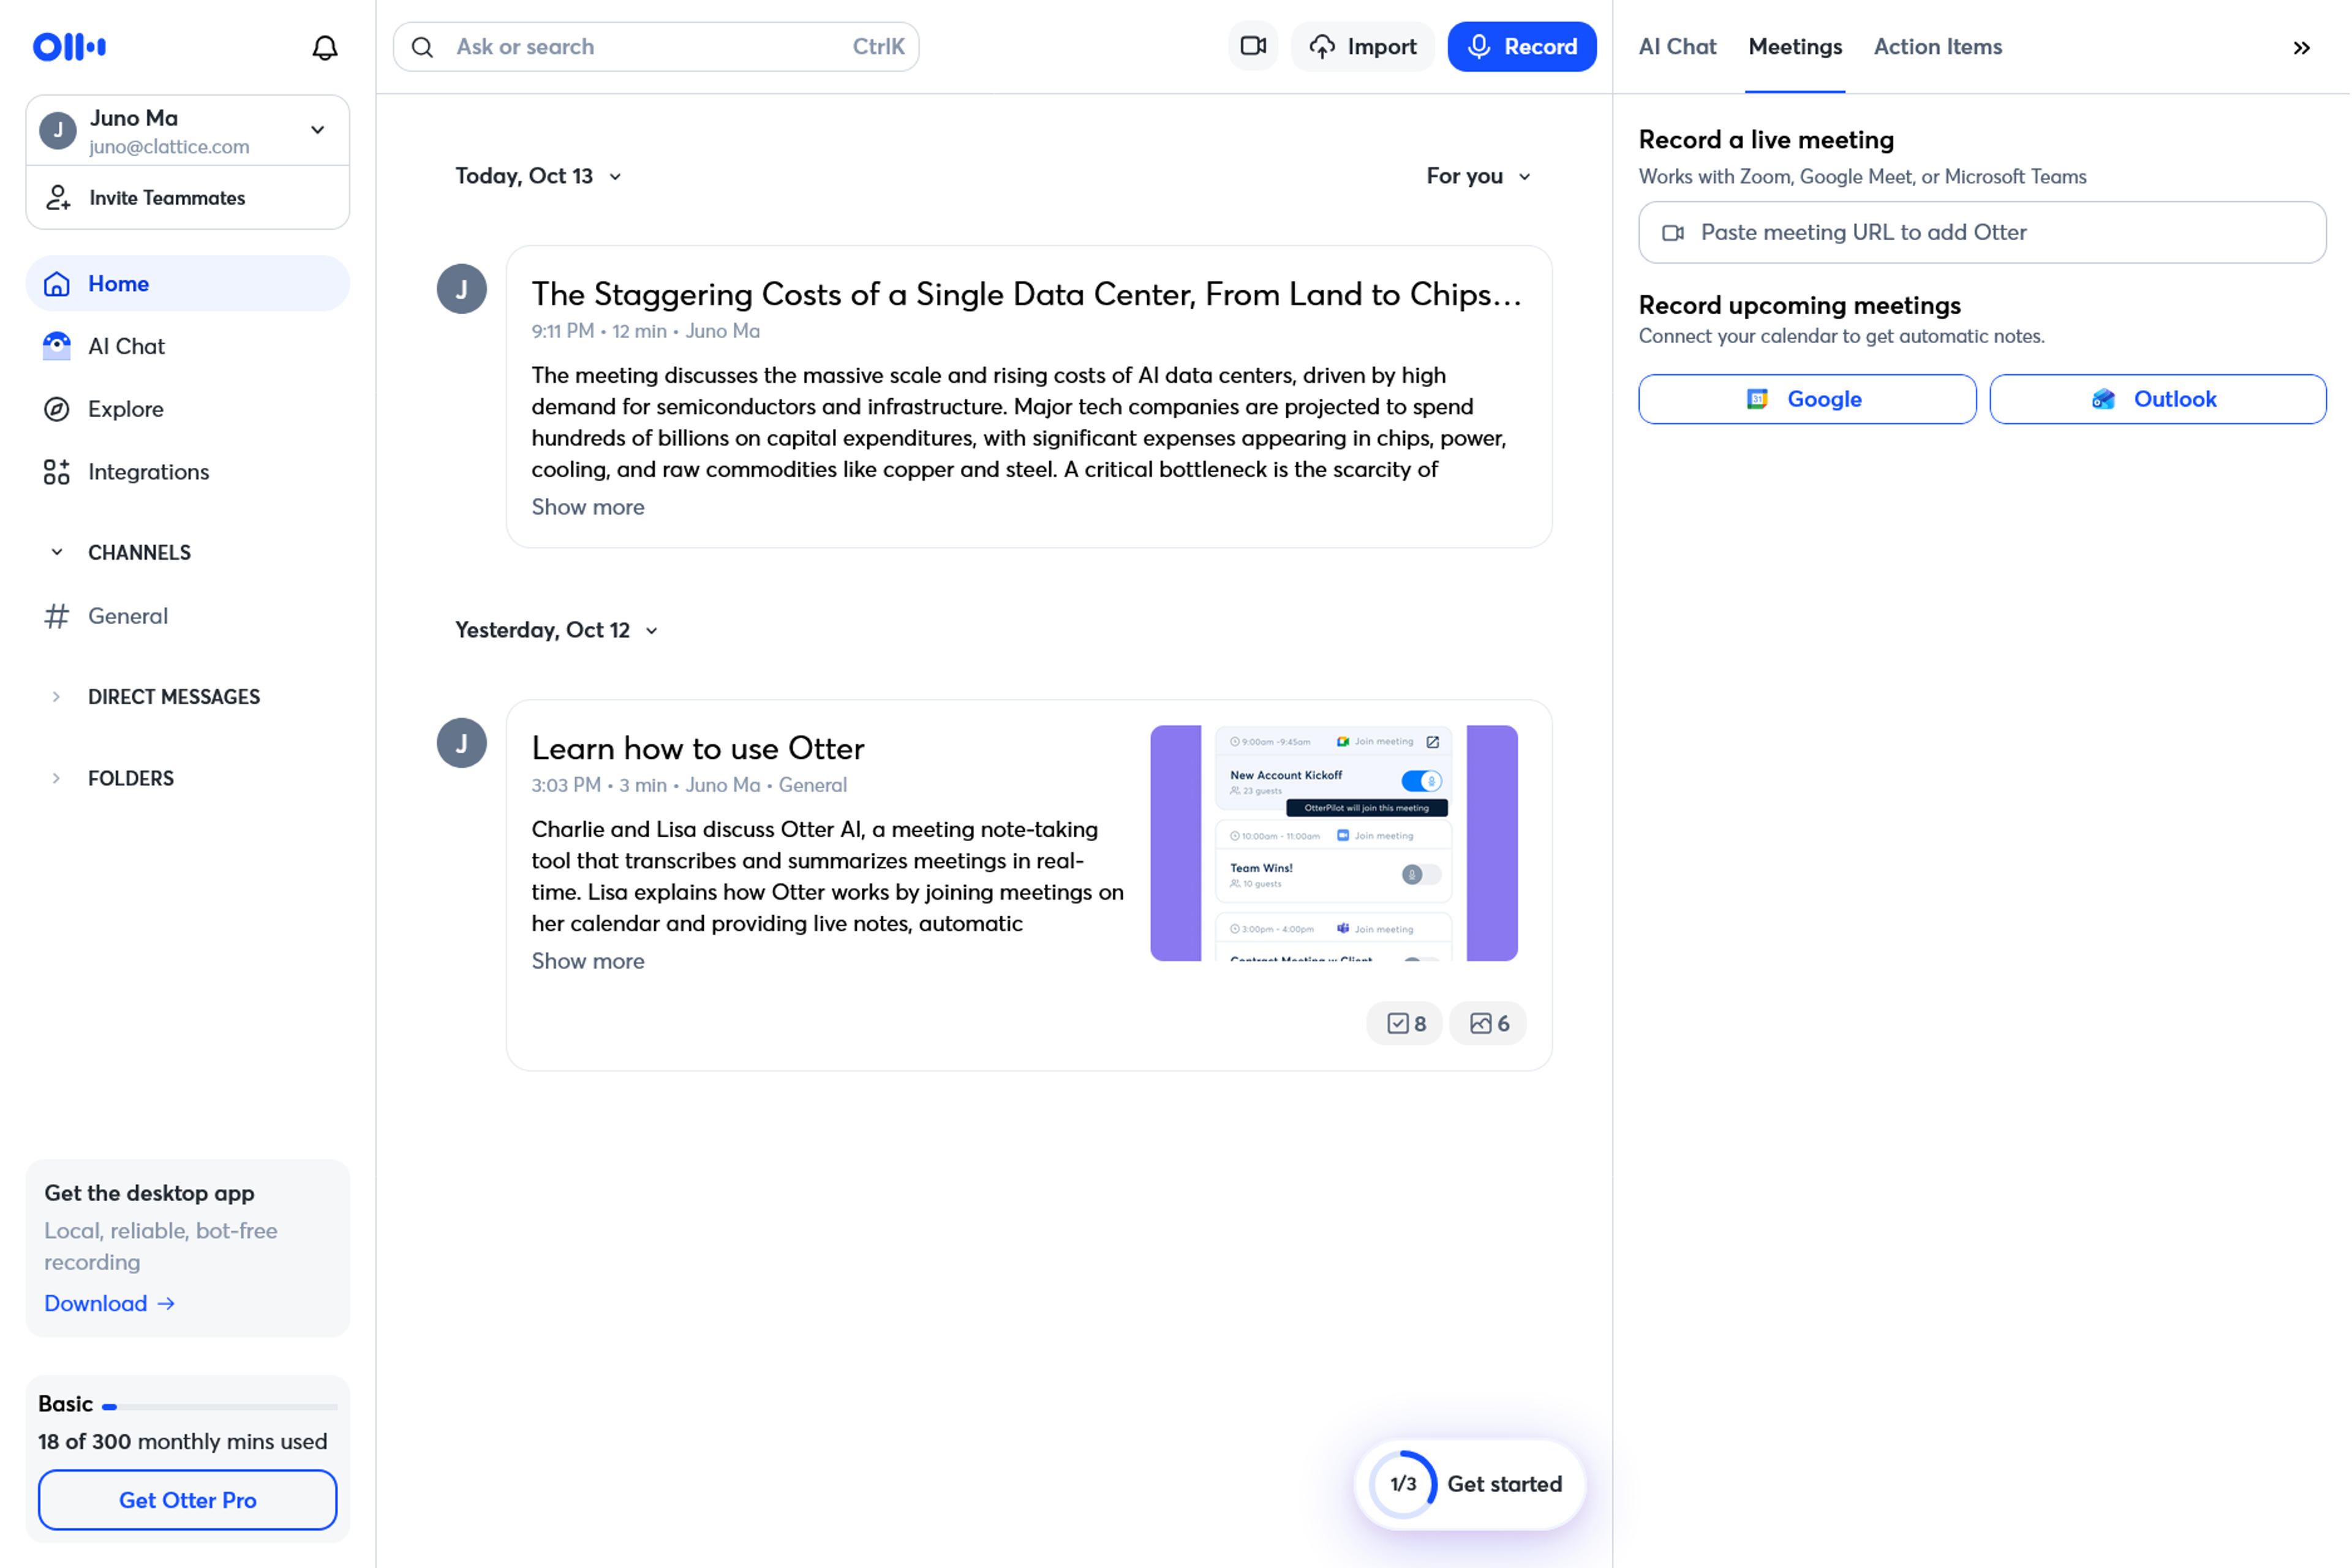Image resolution: width=2352 pixels, height=1568 pixels.
Task: Open Explore in the sidebar
Action: point(188,409)
